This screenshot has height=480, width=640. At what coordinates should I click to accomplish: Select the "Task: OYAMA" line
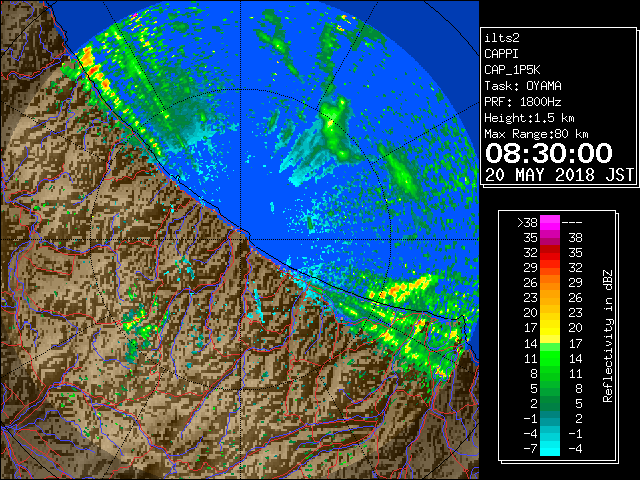(523, 86)
